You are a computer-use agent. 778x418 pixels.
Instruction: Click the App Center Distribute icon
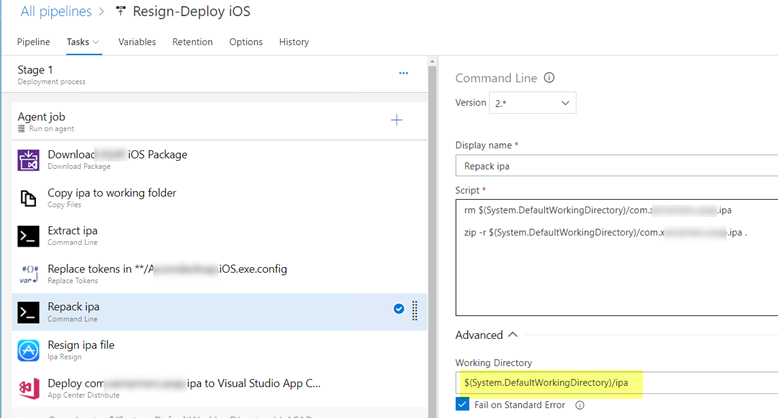pyautogui.click(x=28, y=388)
